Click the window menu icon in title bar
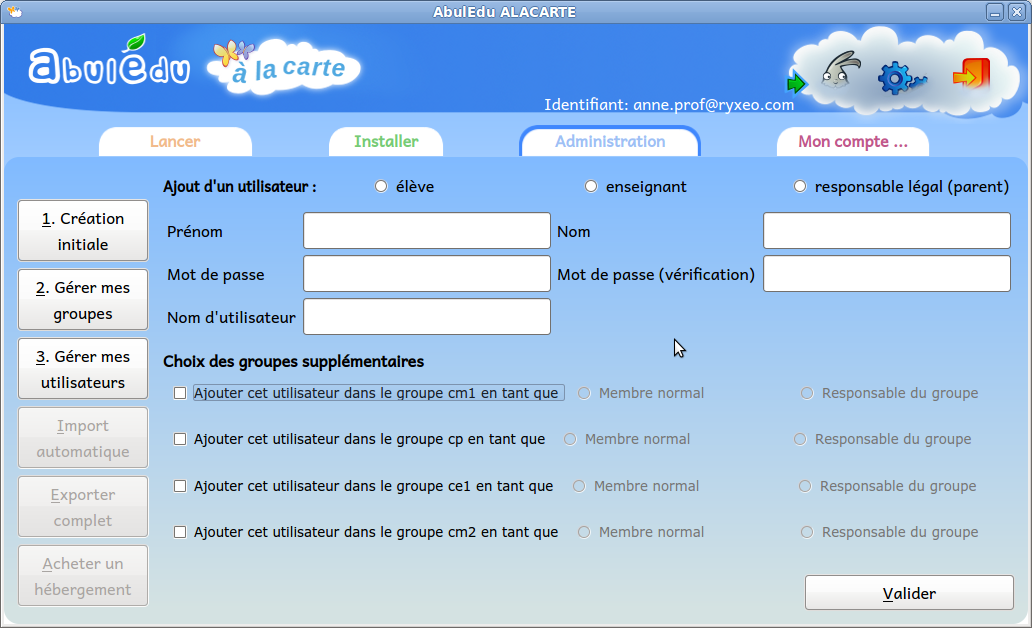The width and height of the screenshot is (1032, 628). (x=14, y=12)
